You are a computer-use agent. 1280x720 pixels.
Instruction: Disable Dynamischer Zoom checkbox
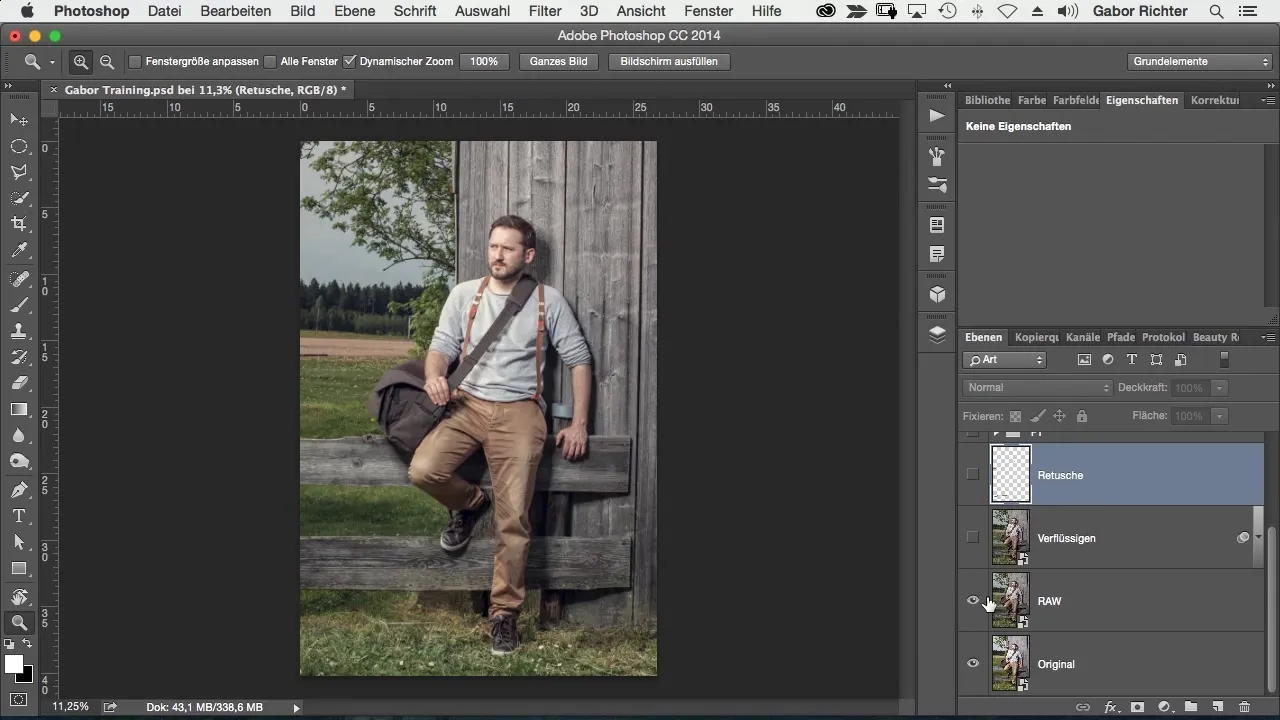click(x=349, y=62)
